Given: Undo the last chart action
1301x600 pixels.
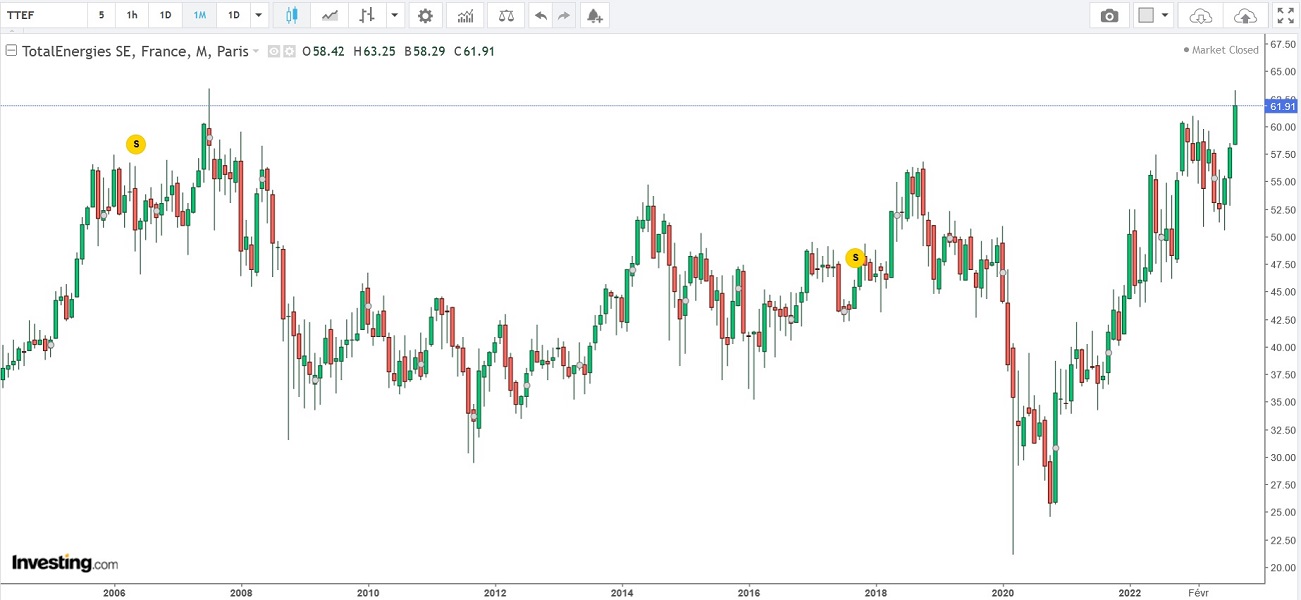Looking at the screenshot, I should point(541,16).
